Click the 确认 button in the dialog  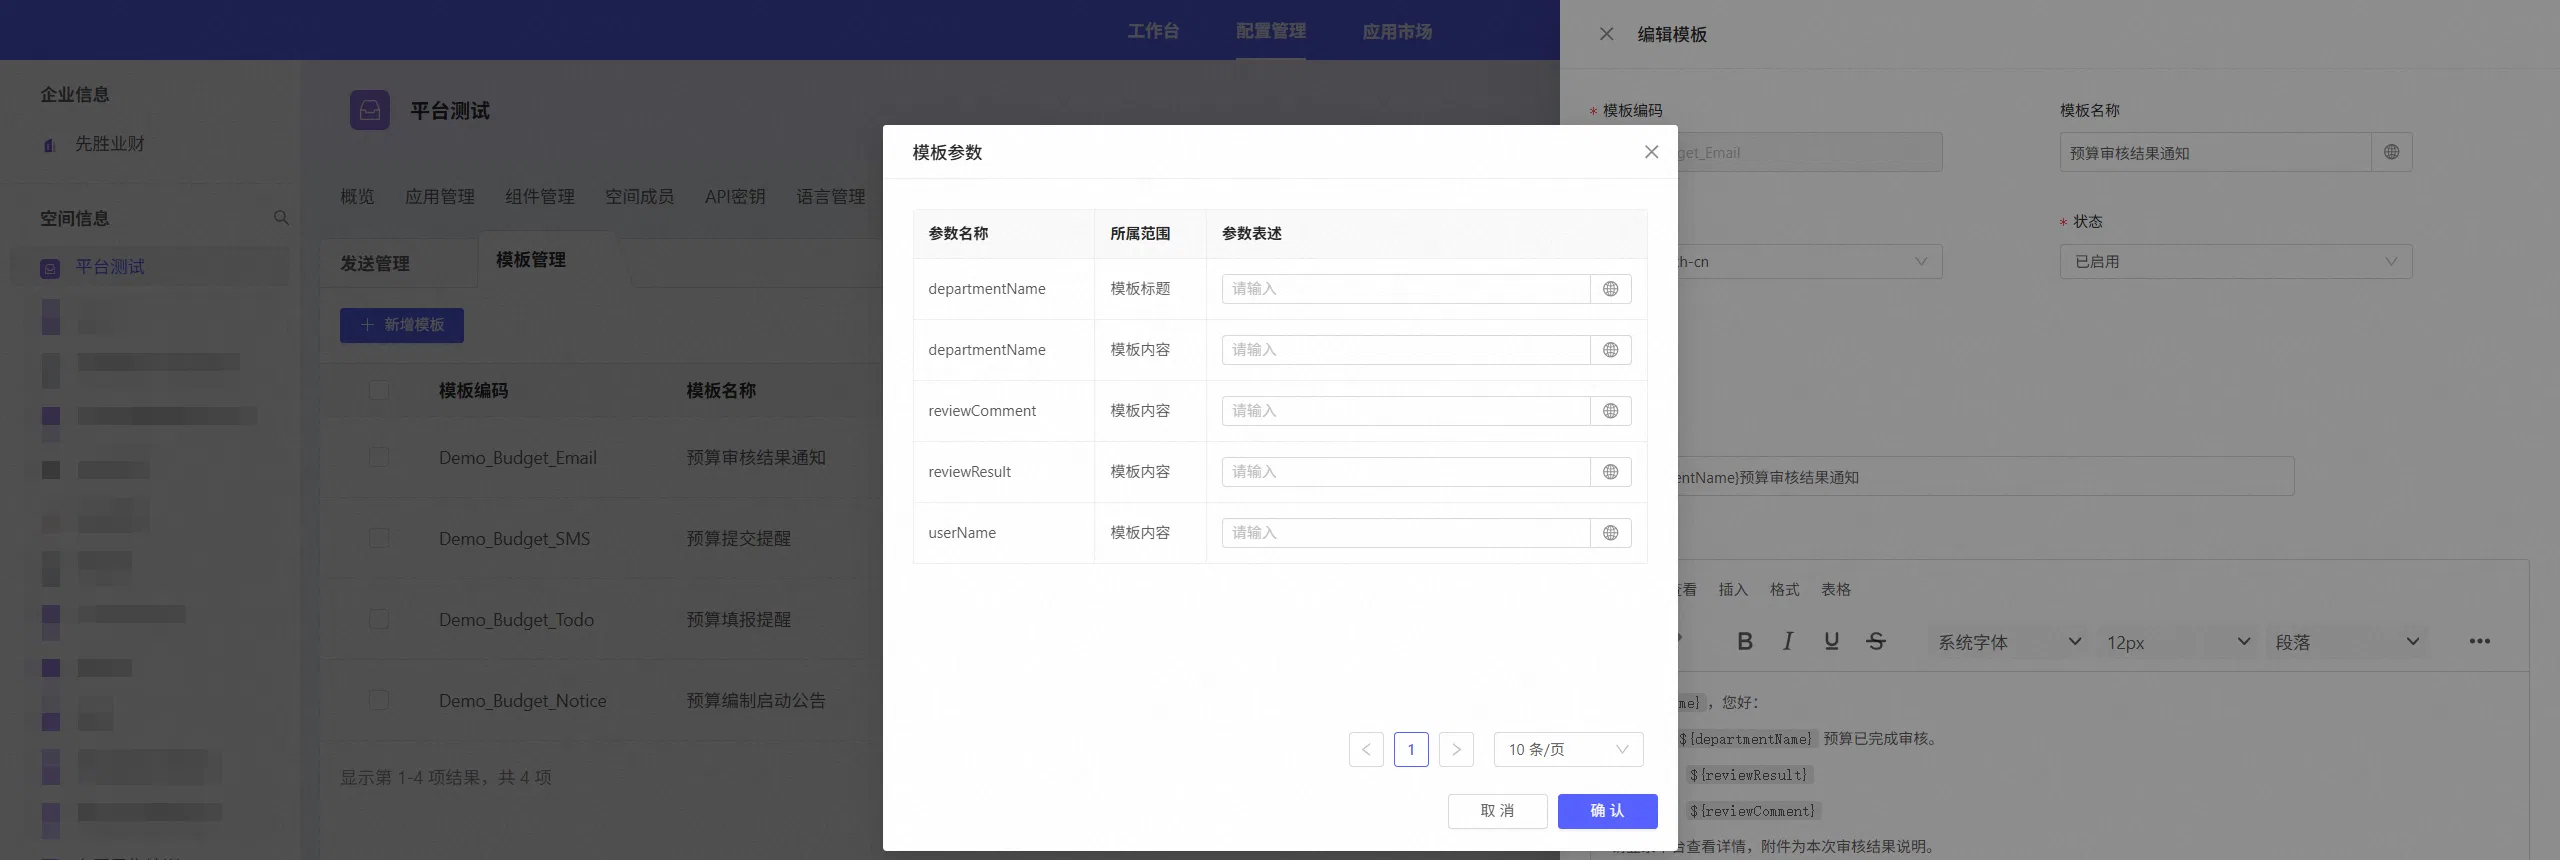pyautogui.click(x=1607, y=811)
